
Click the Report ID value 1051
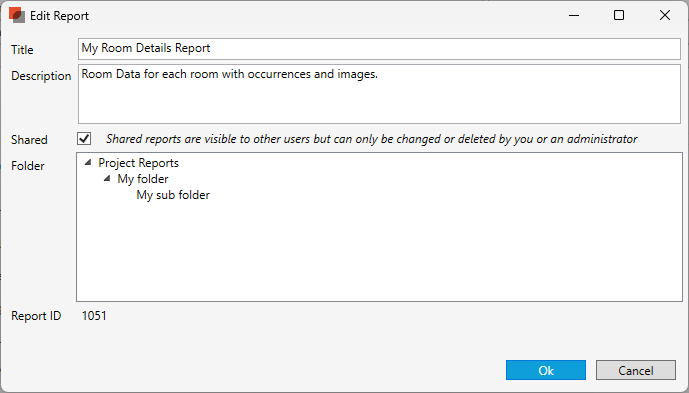coord(94,316)
